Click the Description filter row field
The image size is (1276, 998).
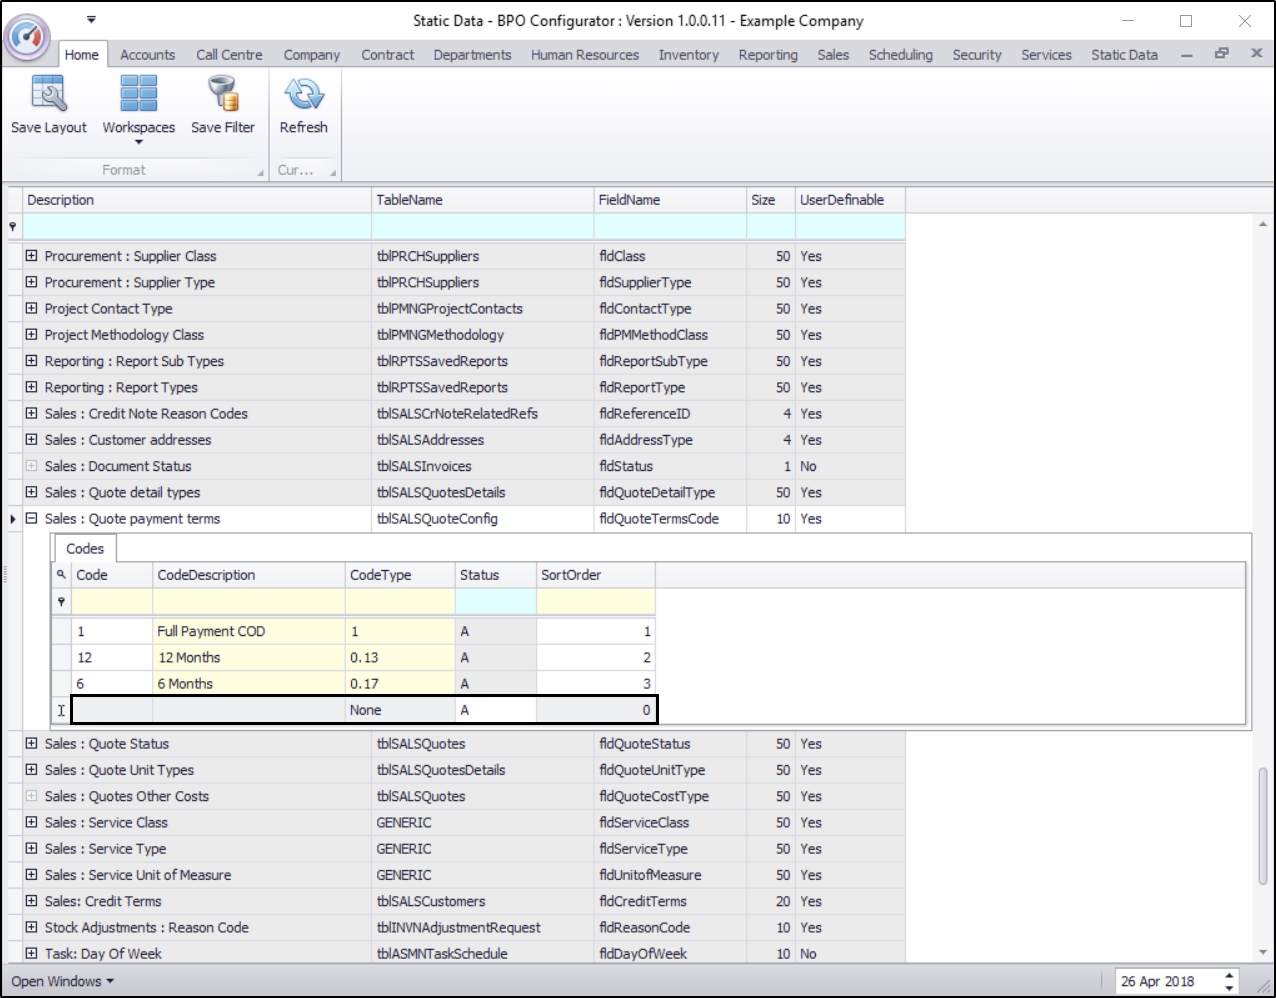point(196,227)
